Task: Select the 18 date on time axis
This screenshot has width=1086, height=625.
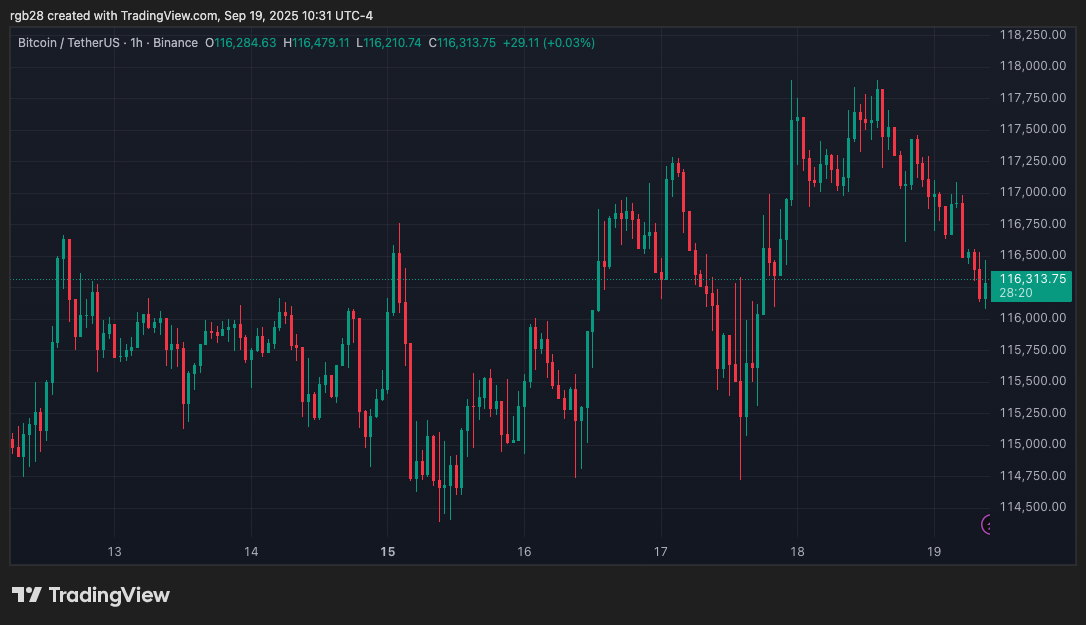Action: (x=797, y=551)
